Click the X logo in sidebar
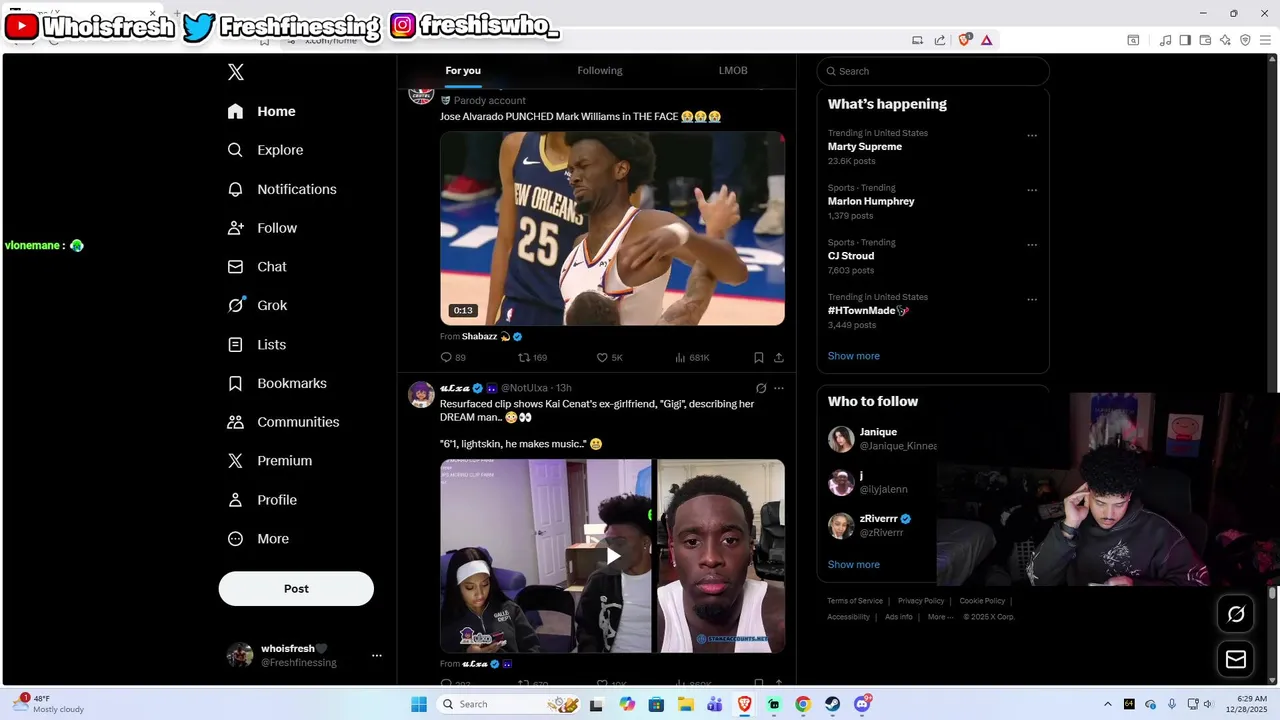Screen dimensions: 1280x720 [235, 72]
